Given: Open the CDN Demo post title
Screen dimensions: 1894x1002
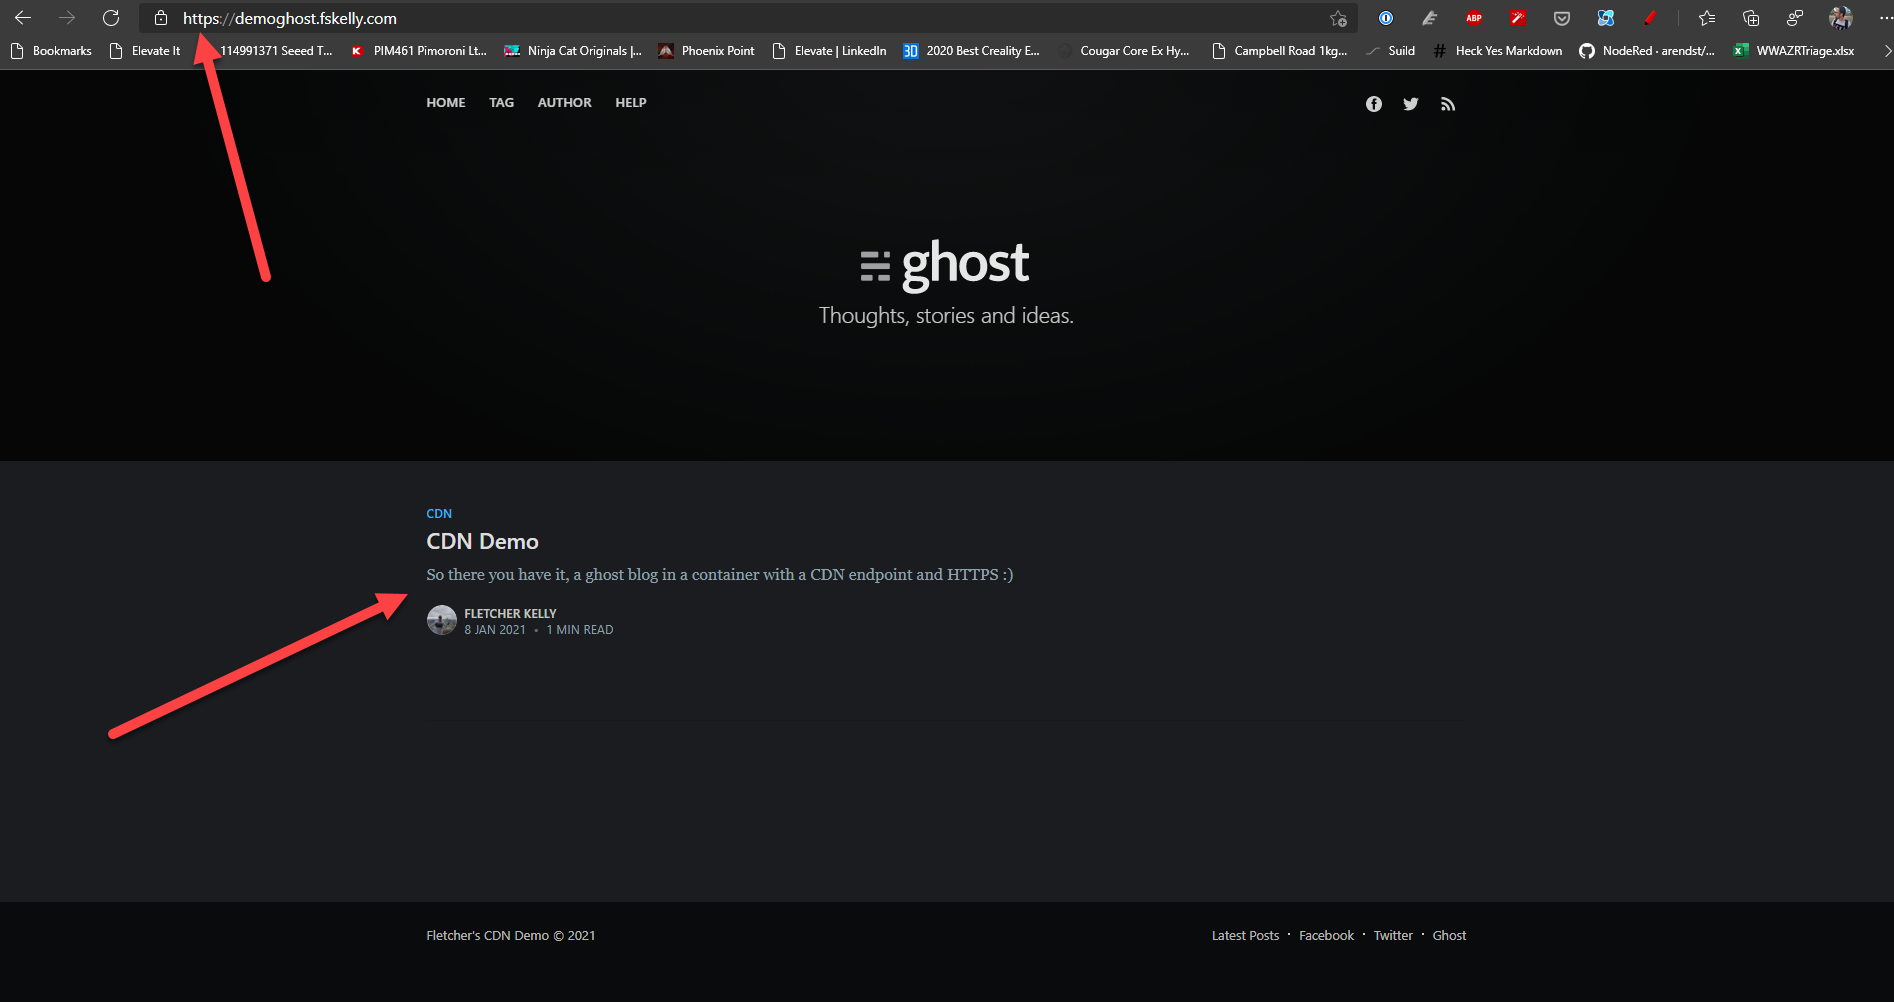Looking at the screenshot, I should click(482, 541).
